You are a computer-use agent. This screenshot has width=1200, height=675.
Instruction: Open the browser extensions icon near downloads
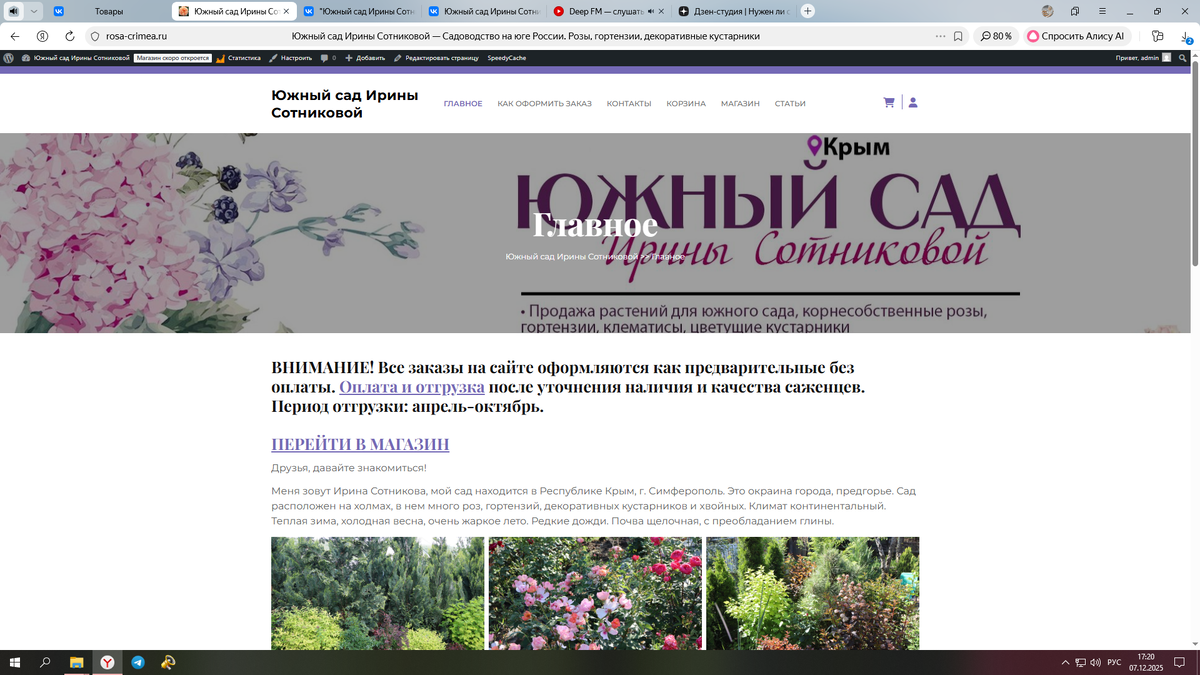[1157, 36]
